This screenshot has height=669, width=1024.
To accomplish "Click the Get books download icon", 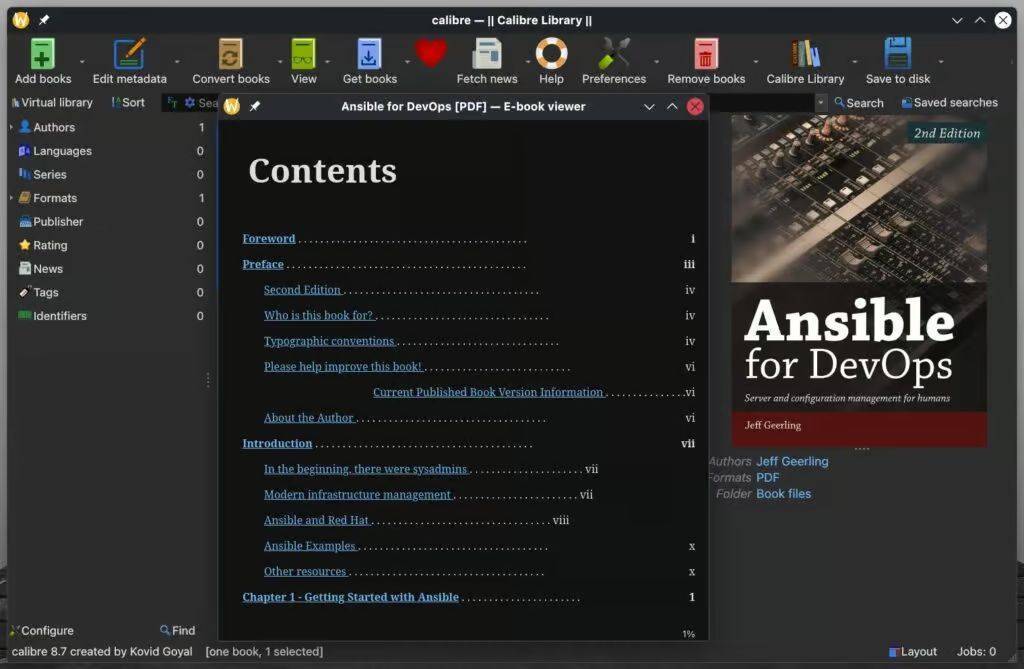I will (x=369, y=54).
